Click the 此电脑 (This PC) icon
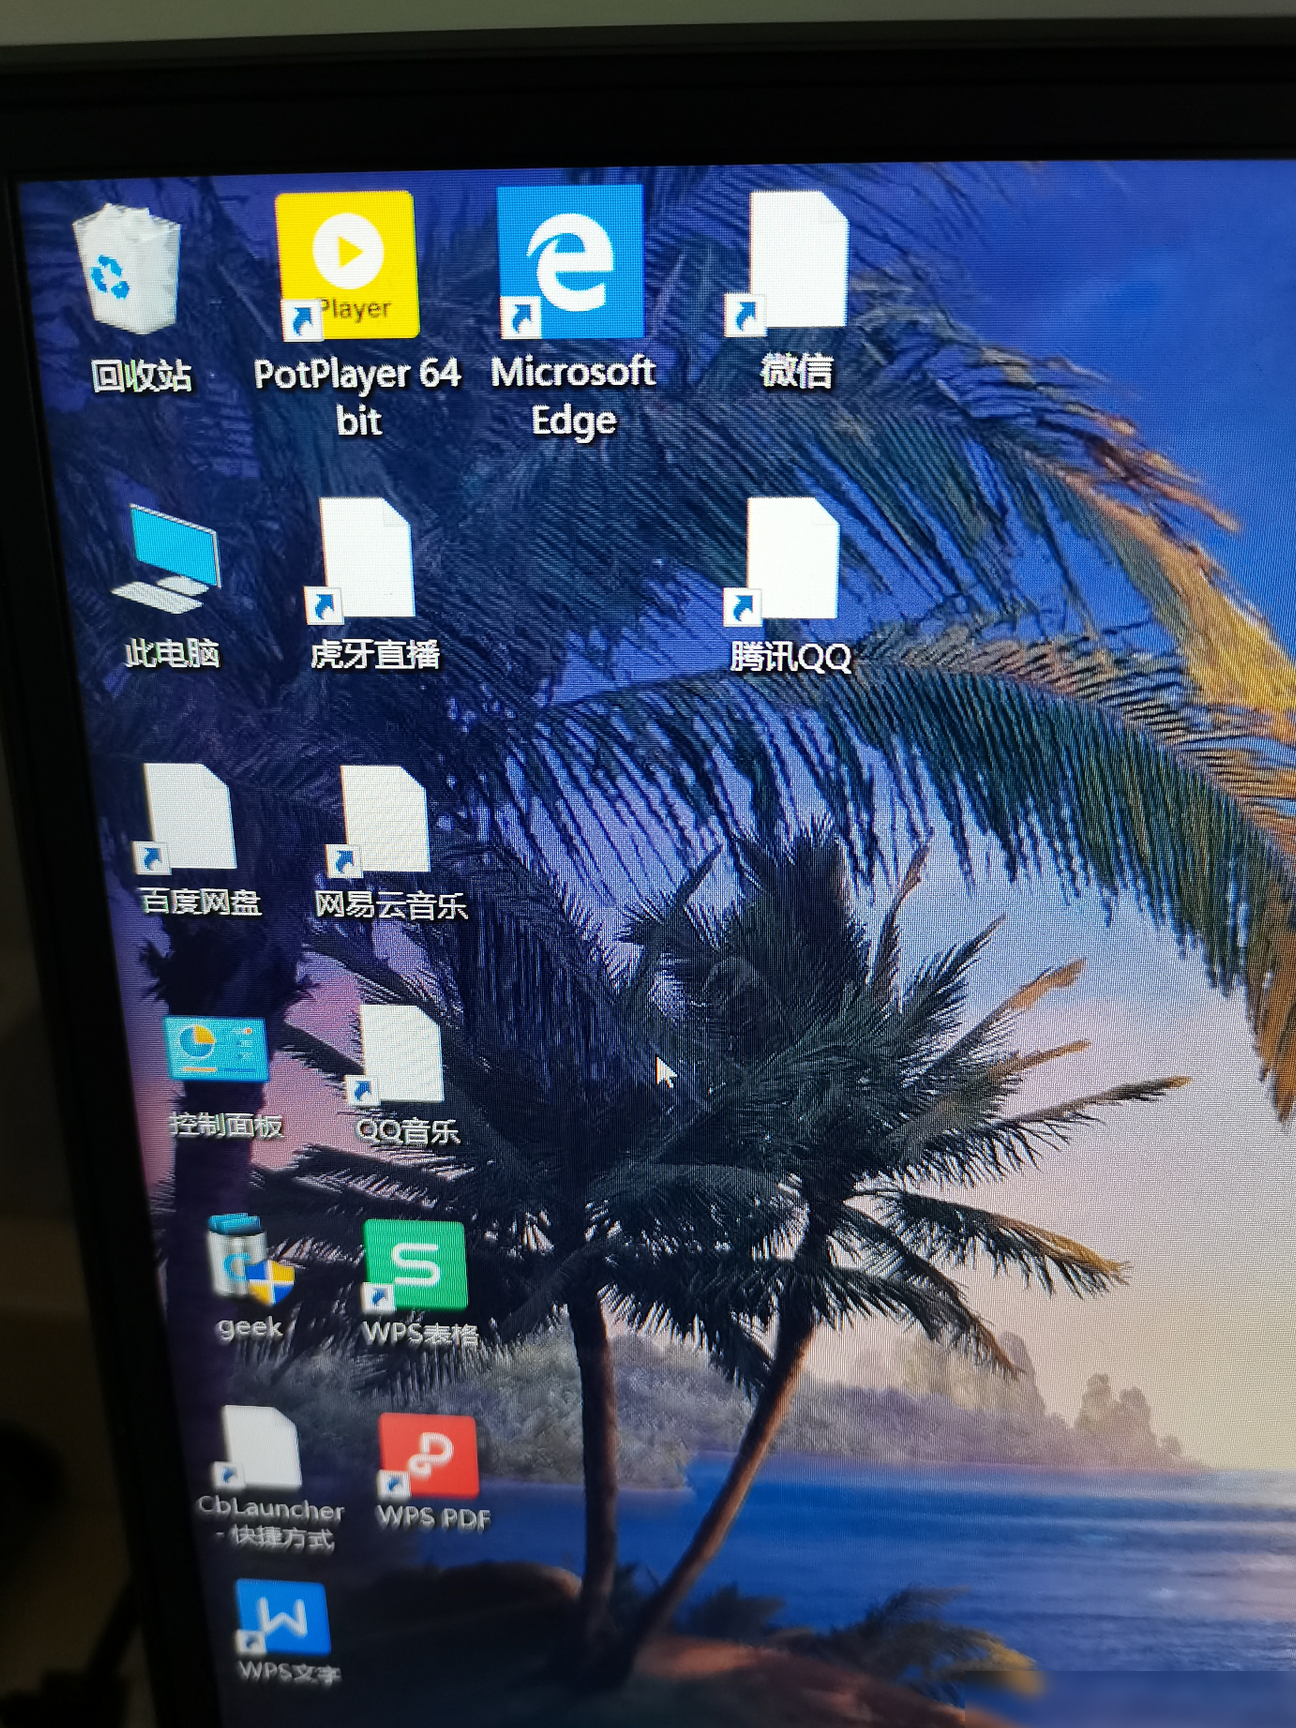Screen dimensions: 1296x1728 [x=168, y=559]
